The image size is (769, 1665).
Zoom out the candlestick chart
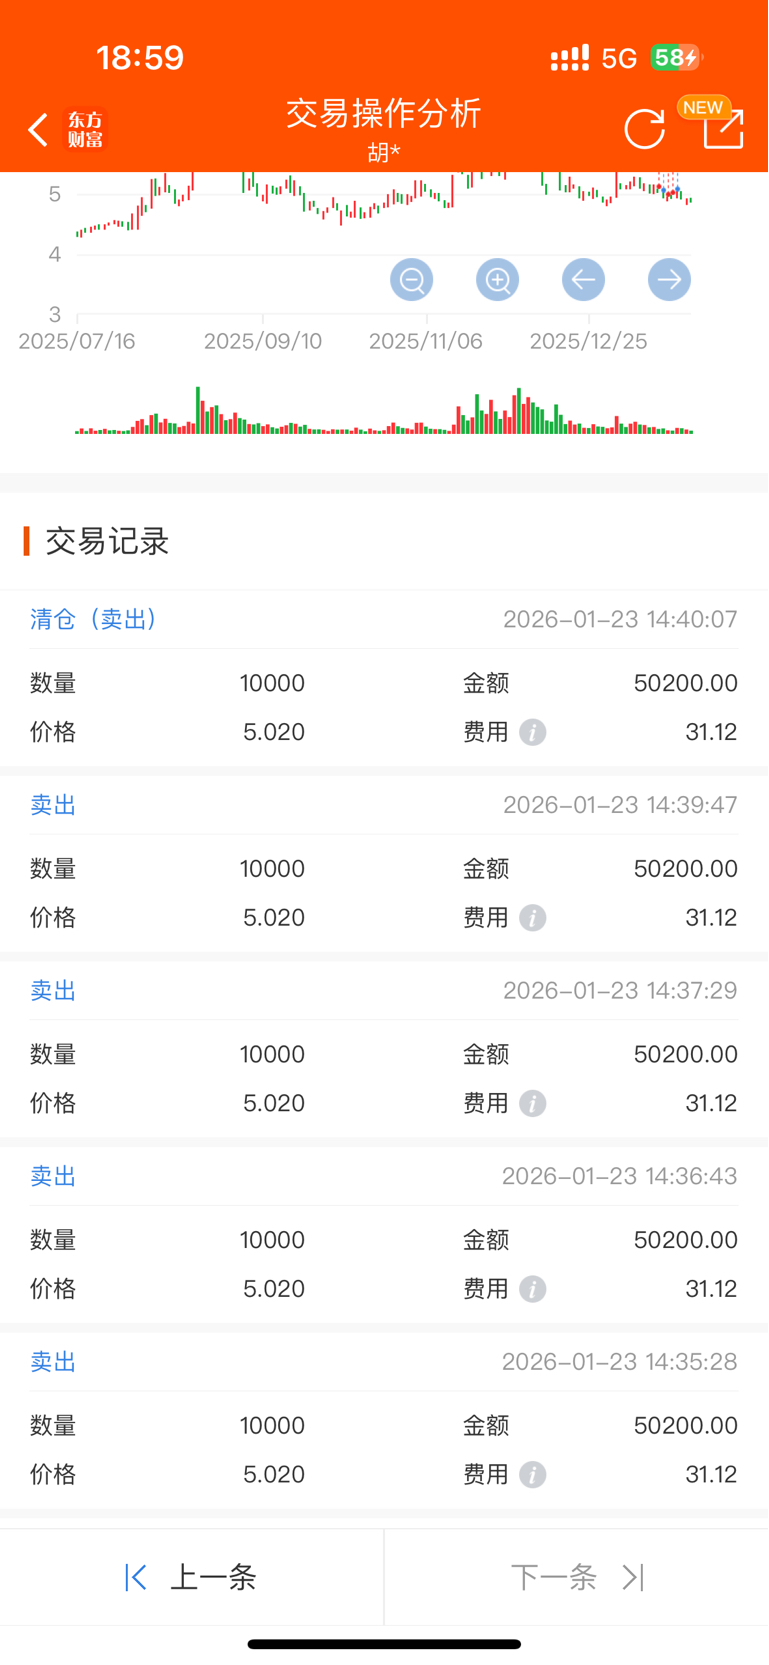click(x=412, y=280)
